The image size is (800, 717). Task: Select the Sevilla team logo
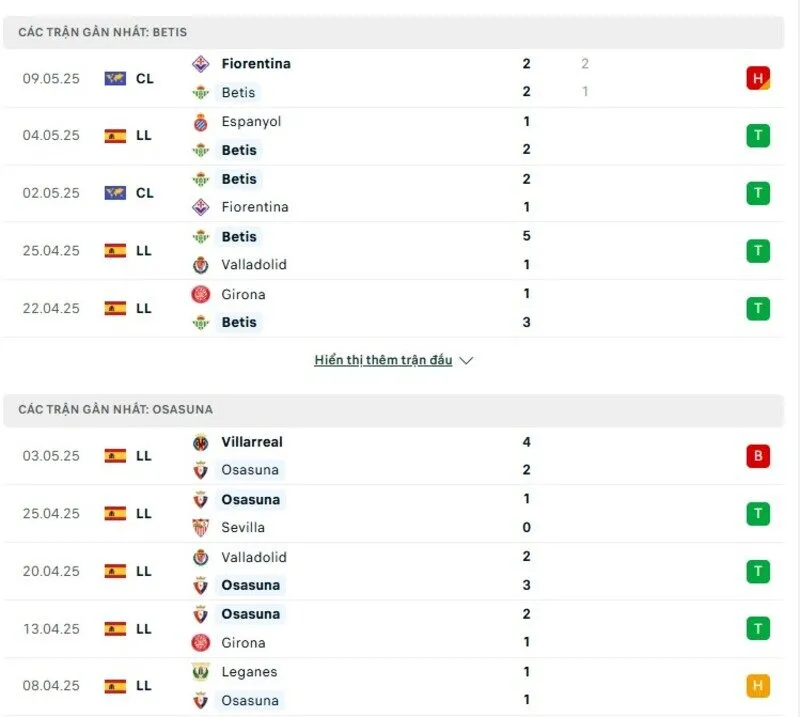(203, 527)
